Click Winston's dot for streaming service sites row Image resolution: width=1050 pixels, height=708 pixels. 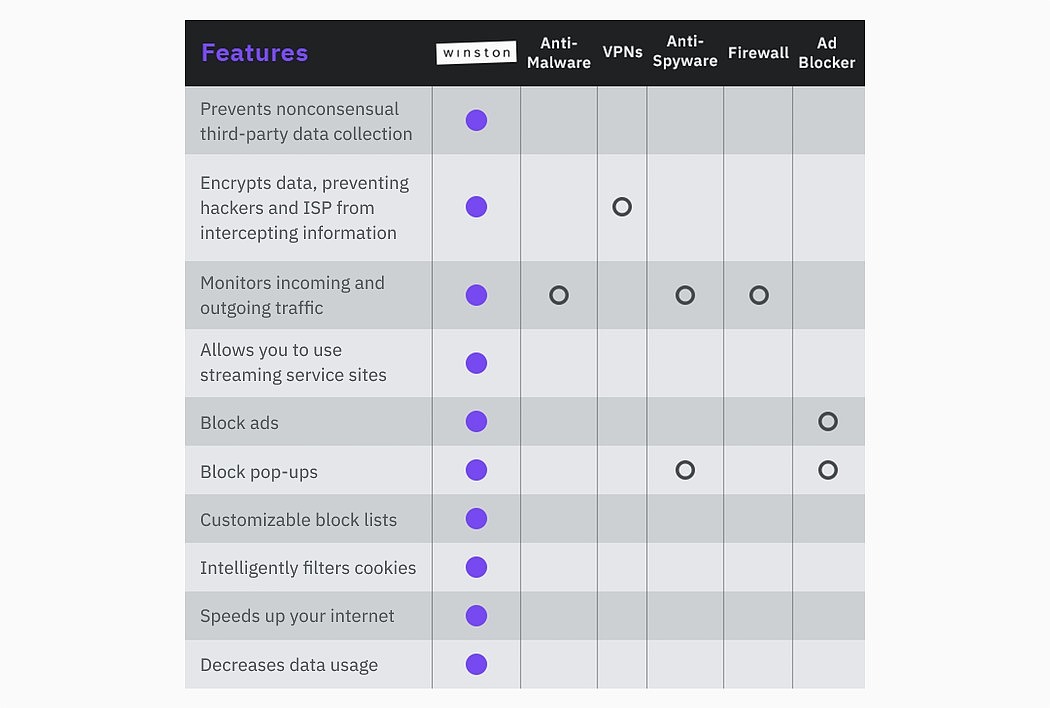[x=476, y=363]
